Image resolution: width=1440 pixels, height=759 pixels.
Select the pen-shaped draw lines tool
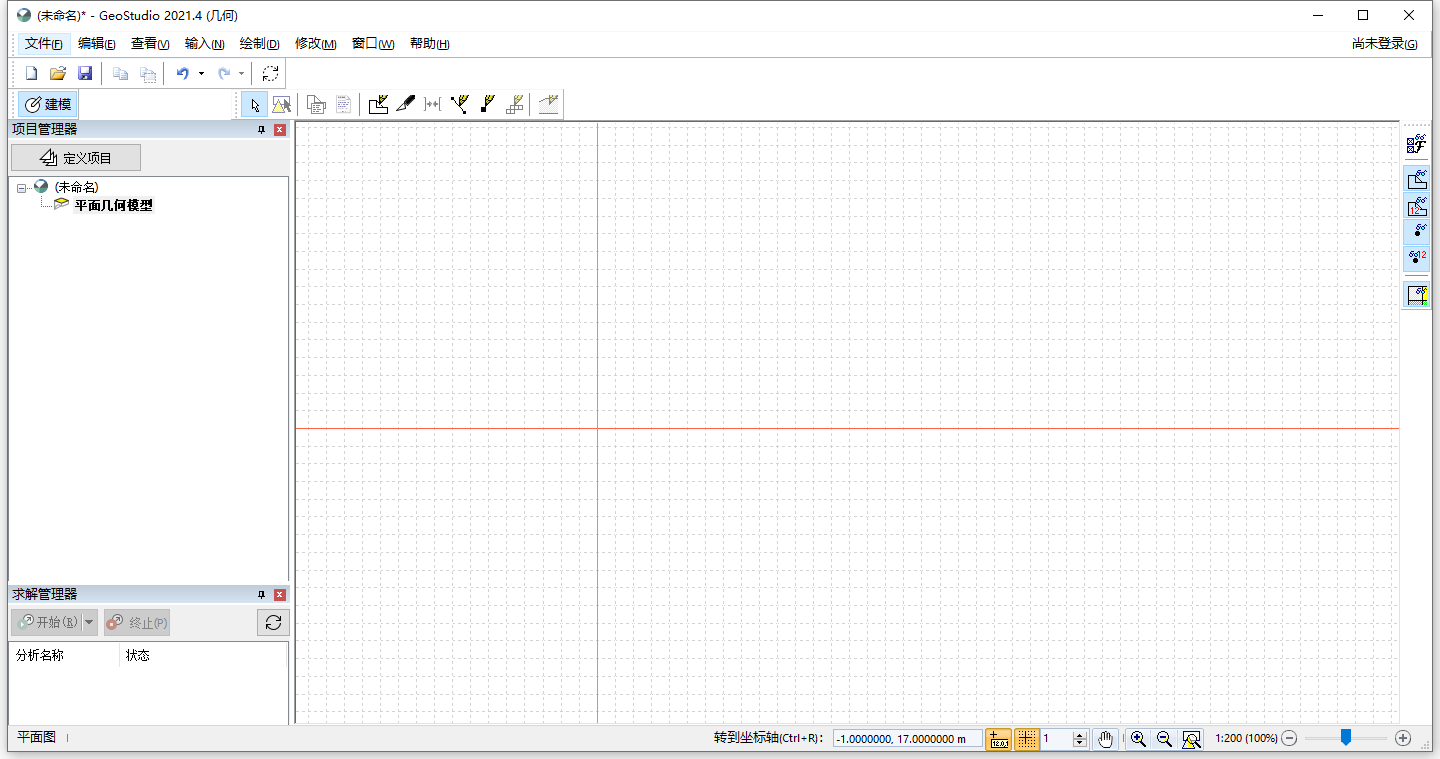click(x=405, y=105)
